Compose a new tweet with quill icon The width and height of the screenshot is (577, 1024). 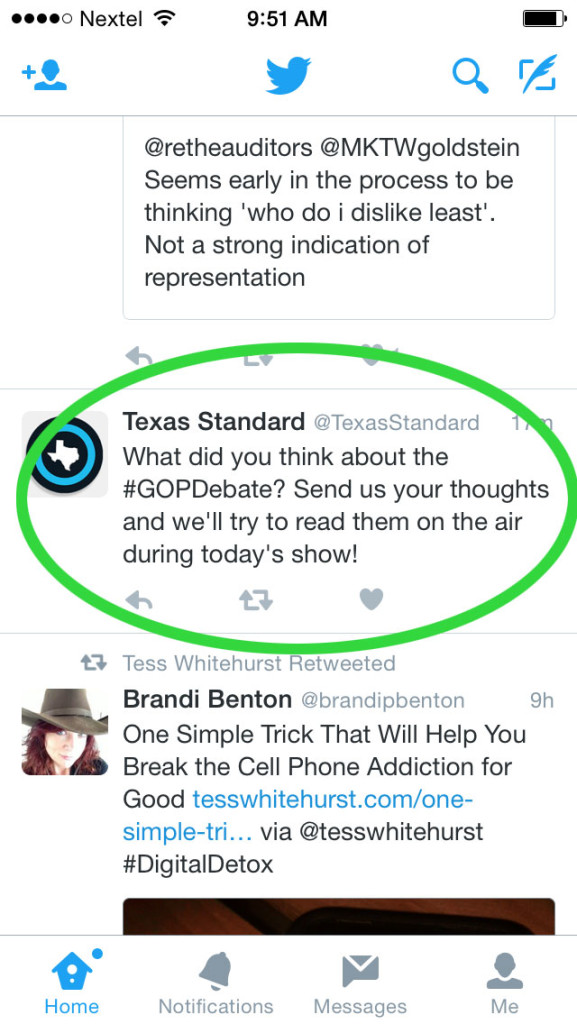click(x=538, y=74)
